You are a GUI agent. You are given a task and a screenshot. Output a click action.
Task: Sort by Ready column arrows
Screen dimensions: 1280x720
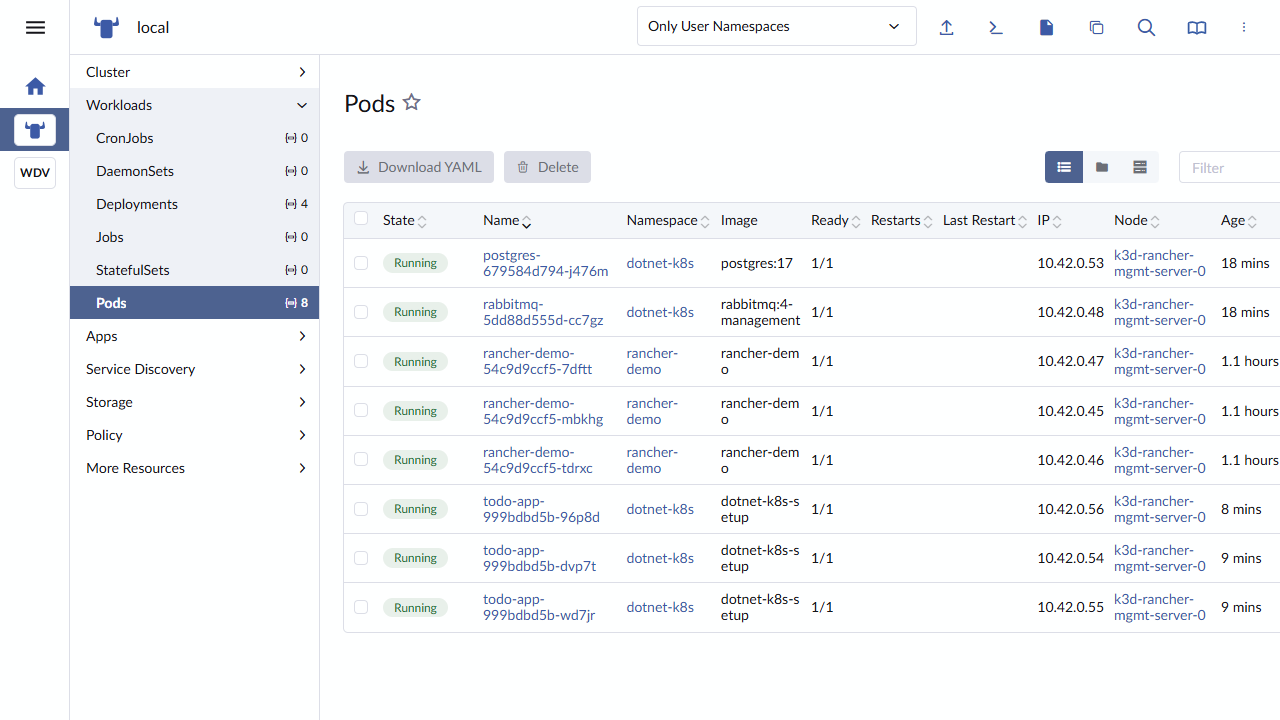(856, 221)
